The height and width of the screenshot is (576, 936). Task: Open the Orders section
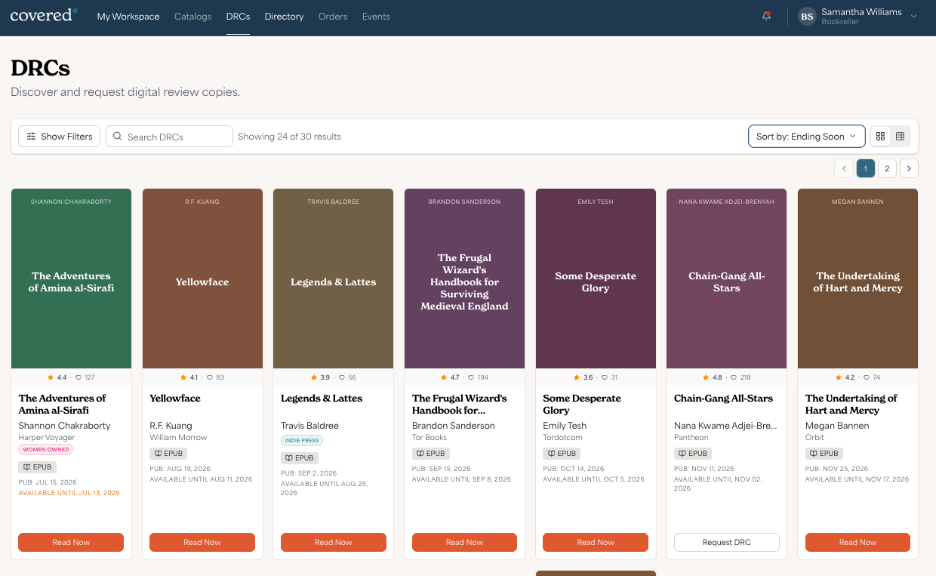(332, 17)
